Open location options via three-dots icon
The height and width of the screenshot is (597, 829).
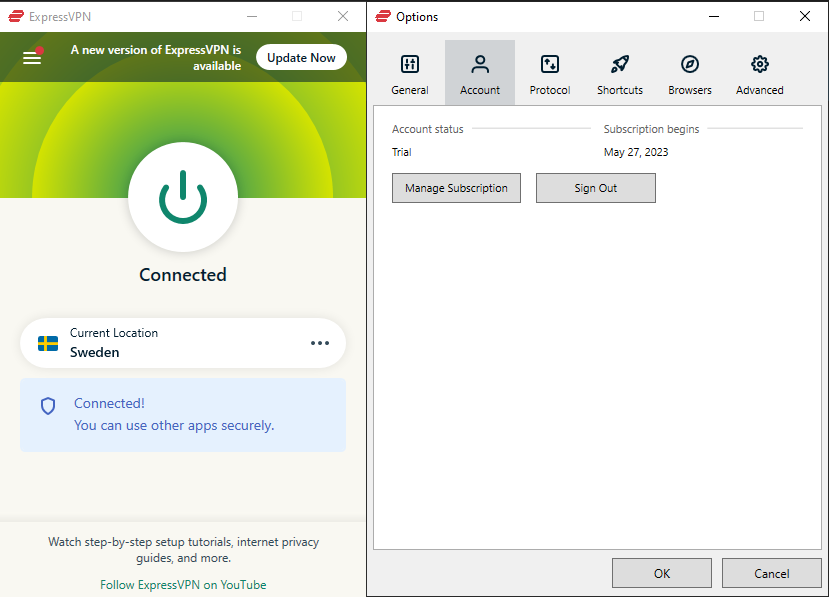[320, 343]
